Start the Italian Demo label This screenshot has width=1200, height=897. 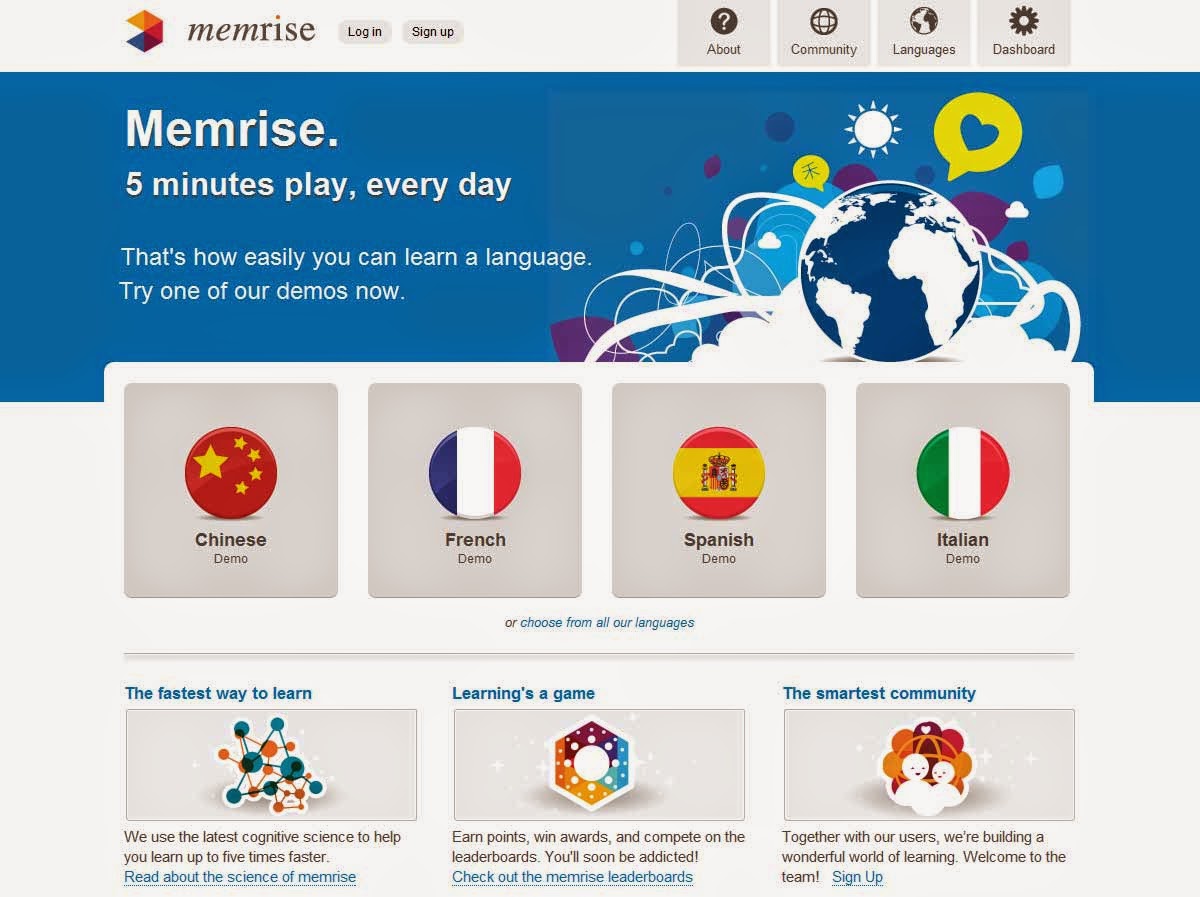click(x=963, y=559)
